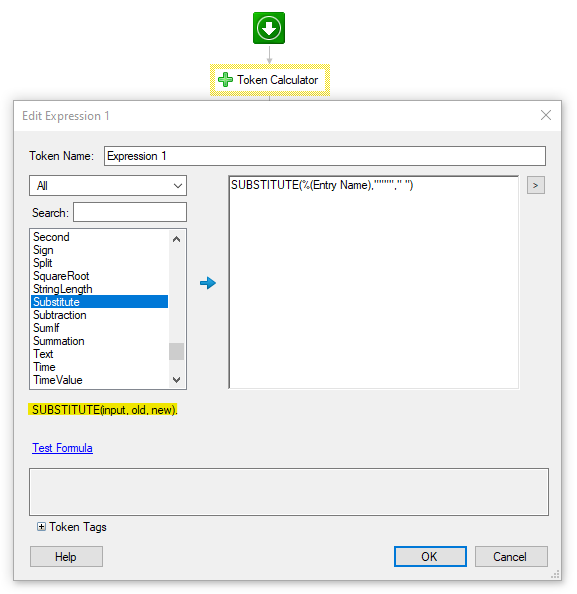Open the token picker arrow button

point(536,185)
